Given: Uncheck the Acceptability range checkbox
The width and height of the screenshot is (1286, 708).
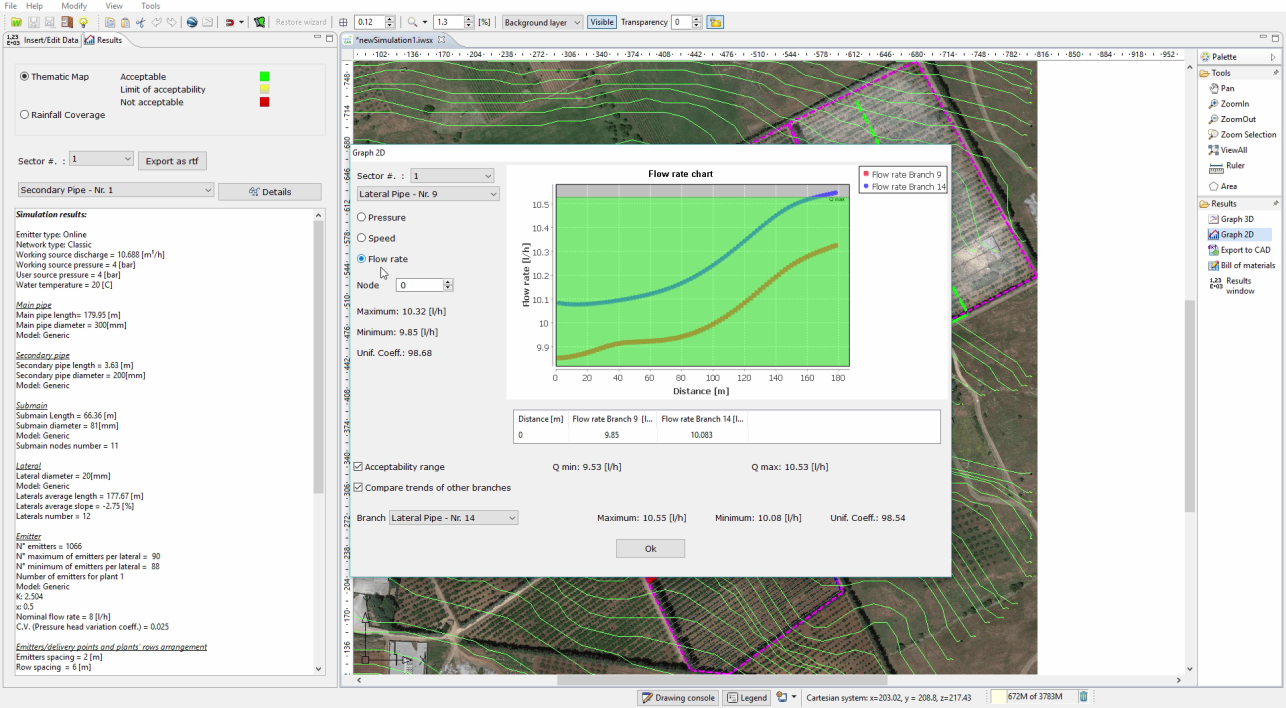Looking at the screenshot, I should [359, 467].
